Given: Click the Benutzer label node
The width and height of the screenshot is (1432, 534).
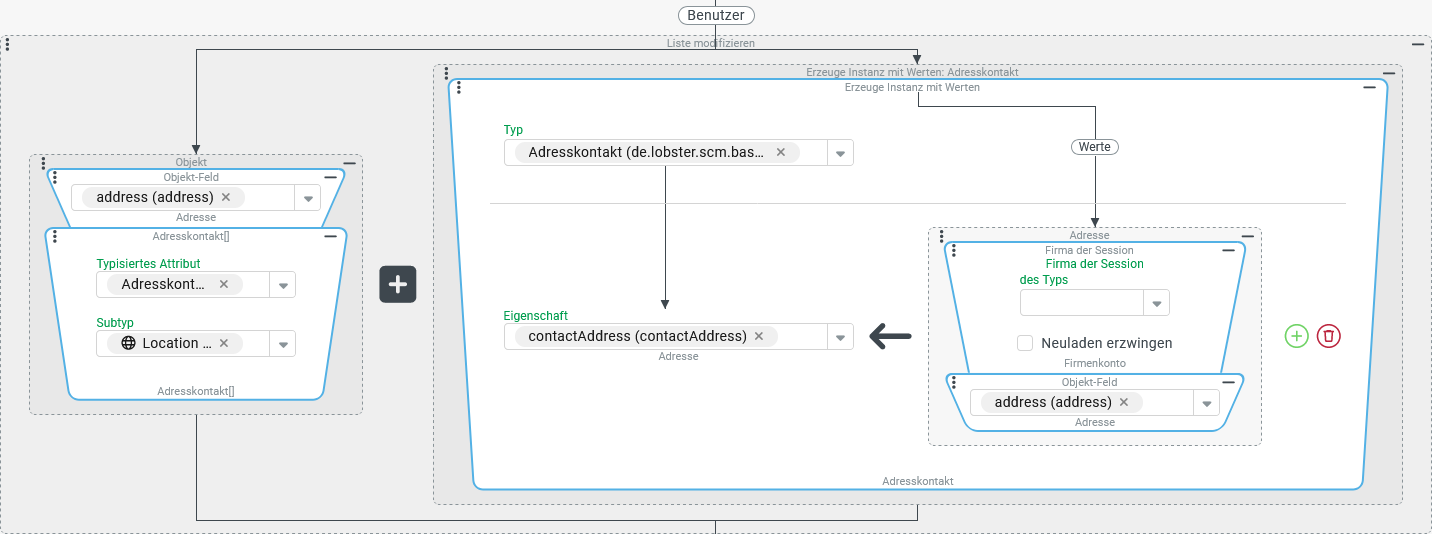Looking at the screenshot, I should tap(715, 15).
